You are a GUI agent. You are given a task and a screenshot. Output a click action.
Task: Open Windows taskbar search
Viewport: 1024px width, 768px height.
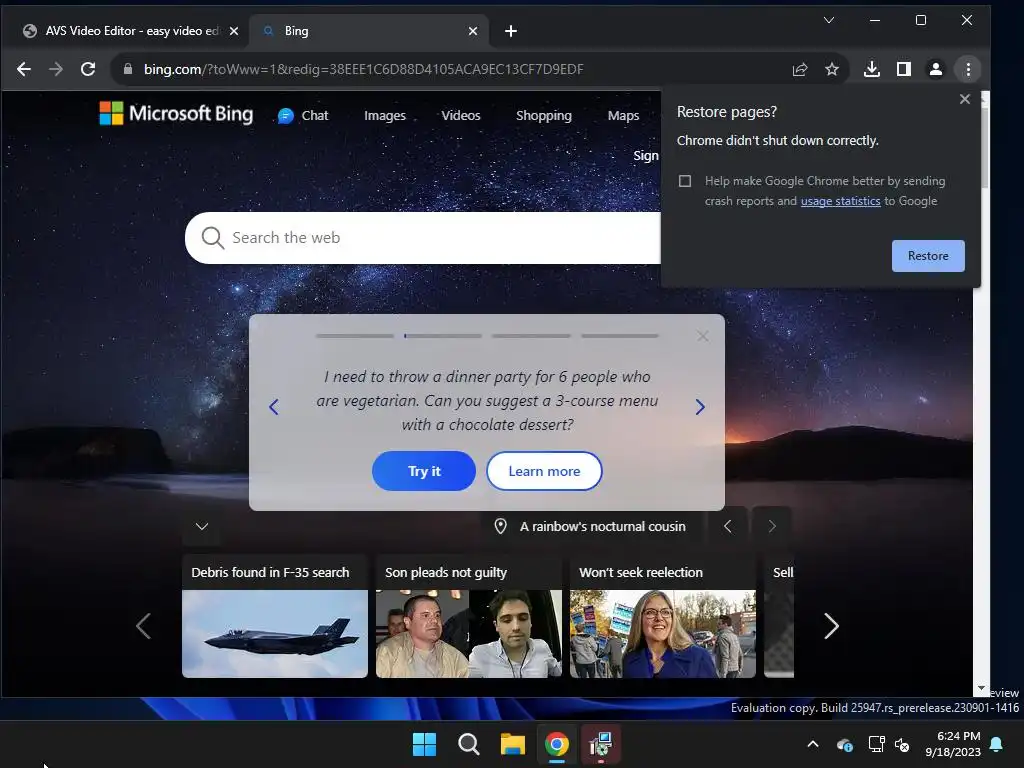coord(468,744)
